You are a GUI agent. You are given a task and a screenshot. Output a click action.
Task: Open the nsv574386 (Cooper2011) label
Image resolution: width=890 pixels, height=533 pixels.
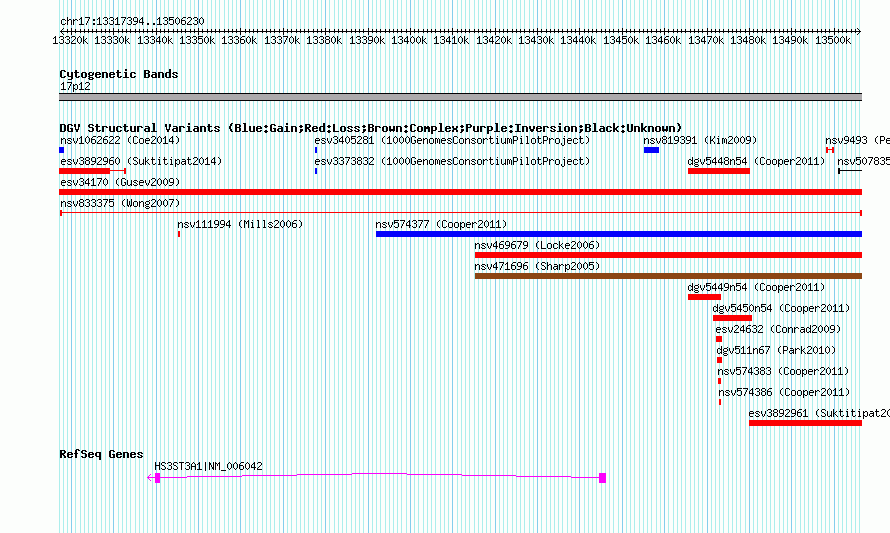pos(784,392)
